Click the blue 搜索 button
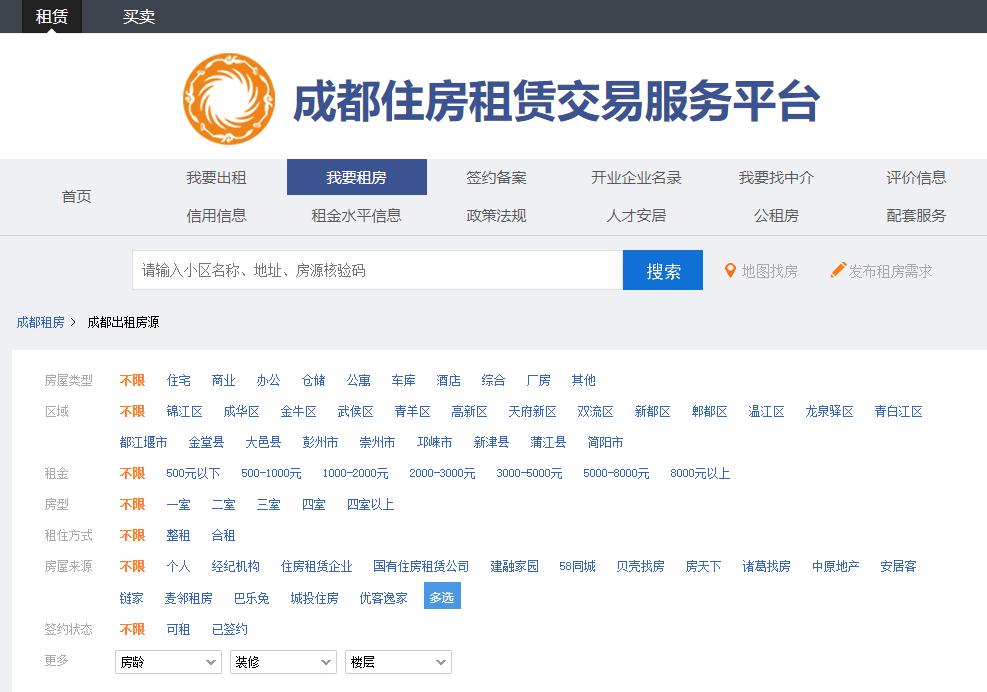This screenshot has width=987, height=692. coord(662,270)
